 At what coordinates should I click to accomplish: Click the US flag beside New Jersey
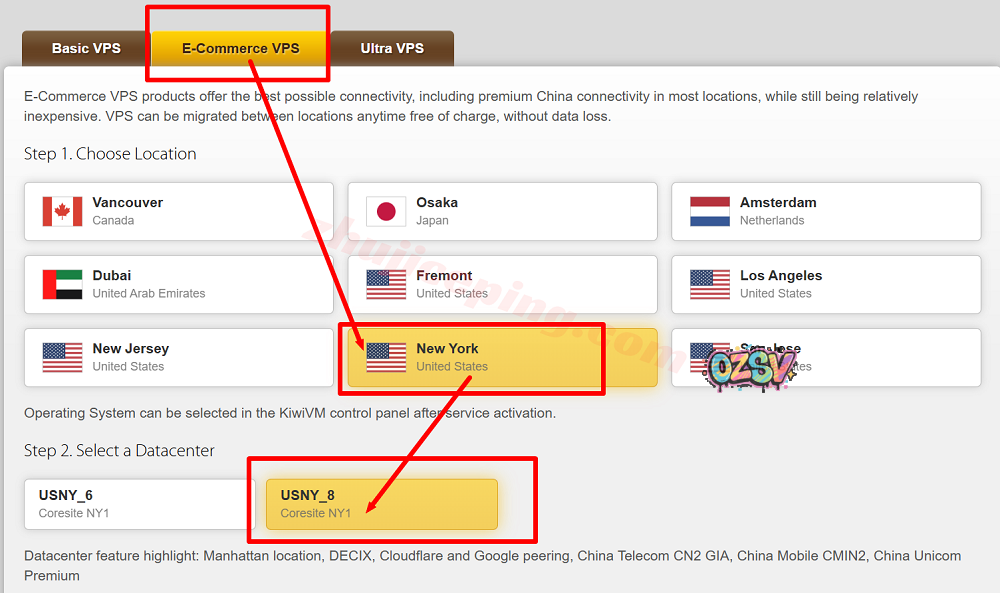62,357
